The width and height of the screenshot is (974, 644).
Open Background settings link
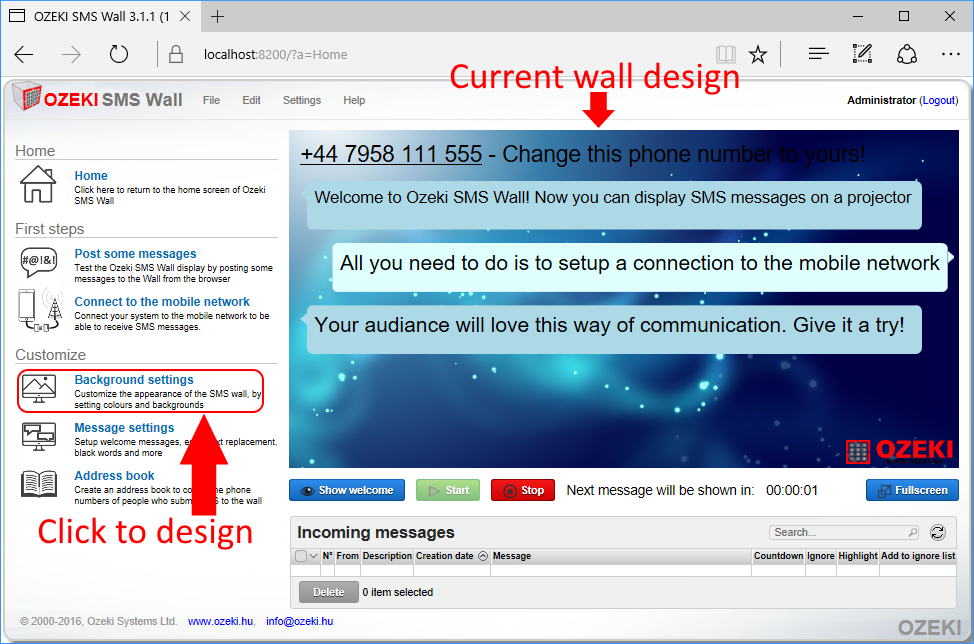click(134, 379)
